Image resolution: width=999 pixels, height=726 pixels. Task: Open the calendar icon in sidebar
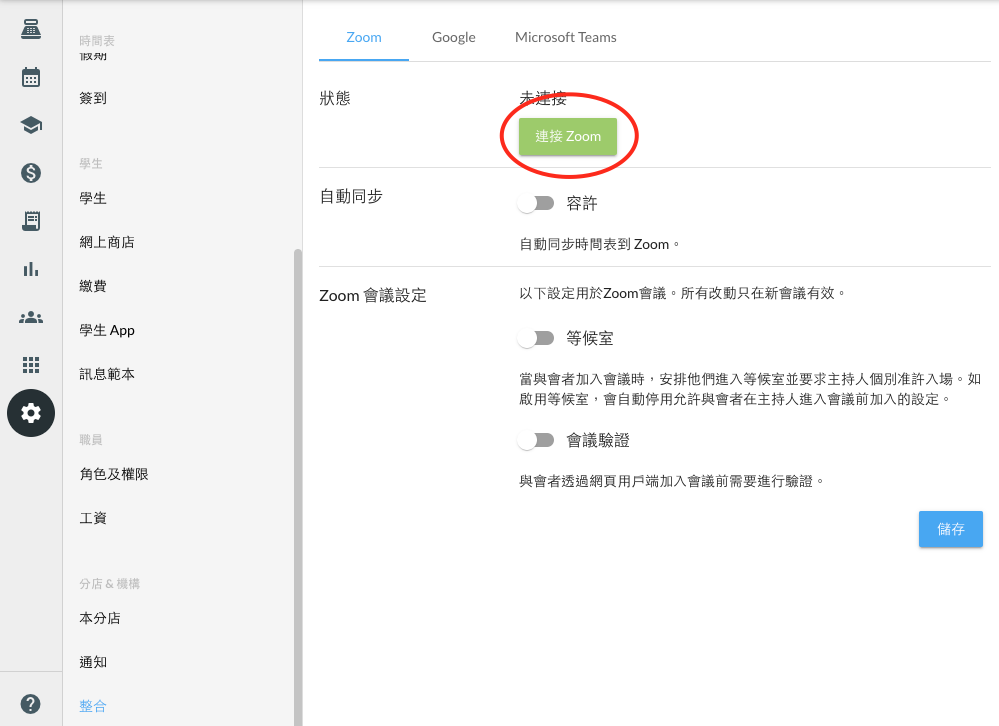coord(31,77)
